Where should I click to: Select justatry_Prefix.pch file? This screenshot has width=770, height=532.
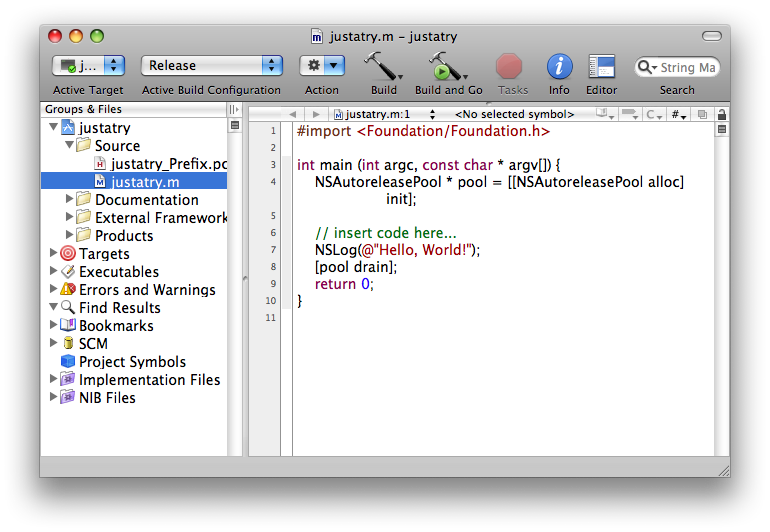[168, 164]
